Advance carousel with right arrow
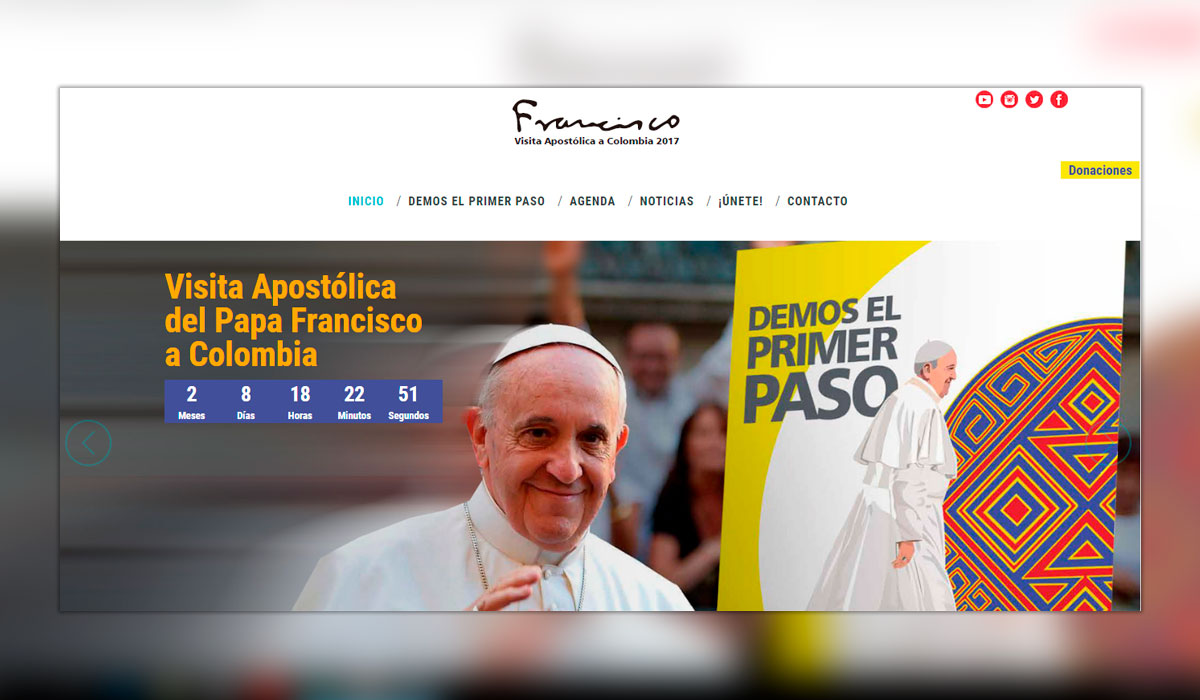This screenshot has height=700, width=1200. point(1109,443)
